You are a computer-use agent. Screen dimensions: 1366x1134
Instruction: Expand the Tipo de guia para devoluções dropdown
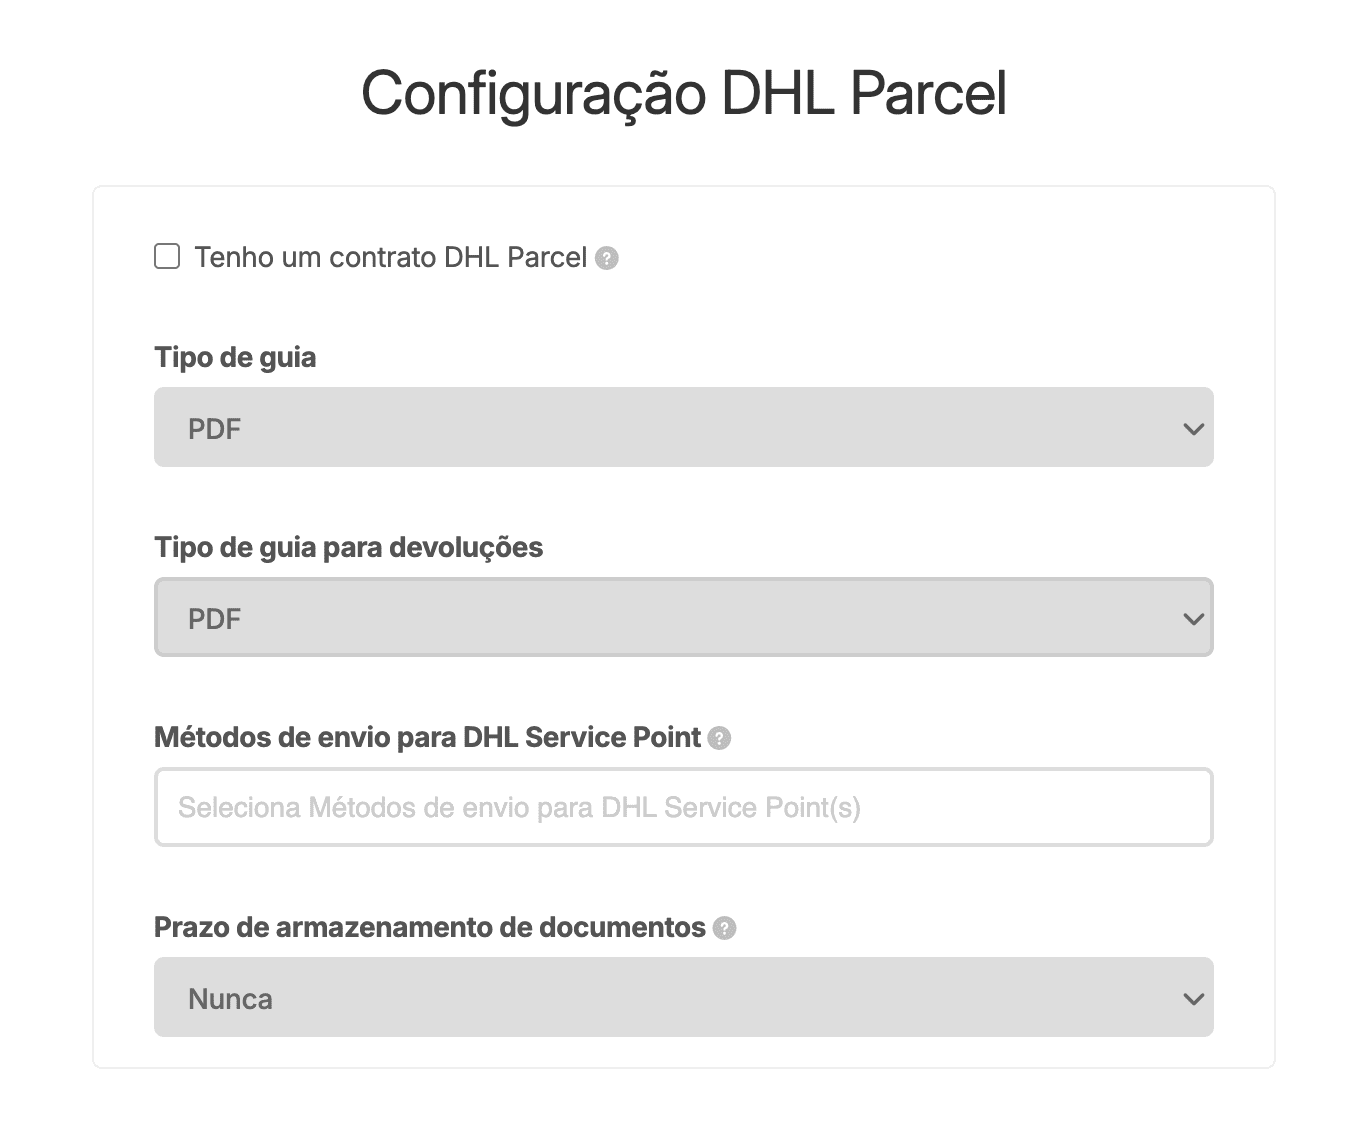click(683, 617)
